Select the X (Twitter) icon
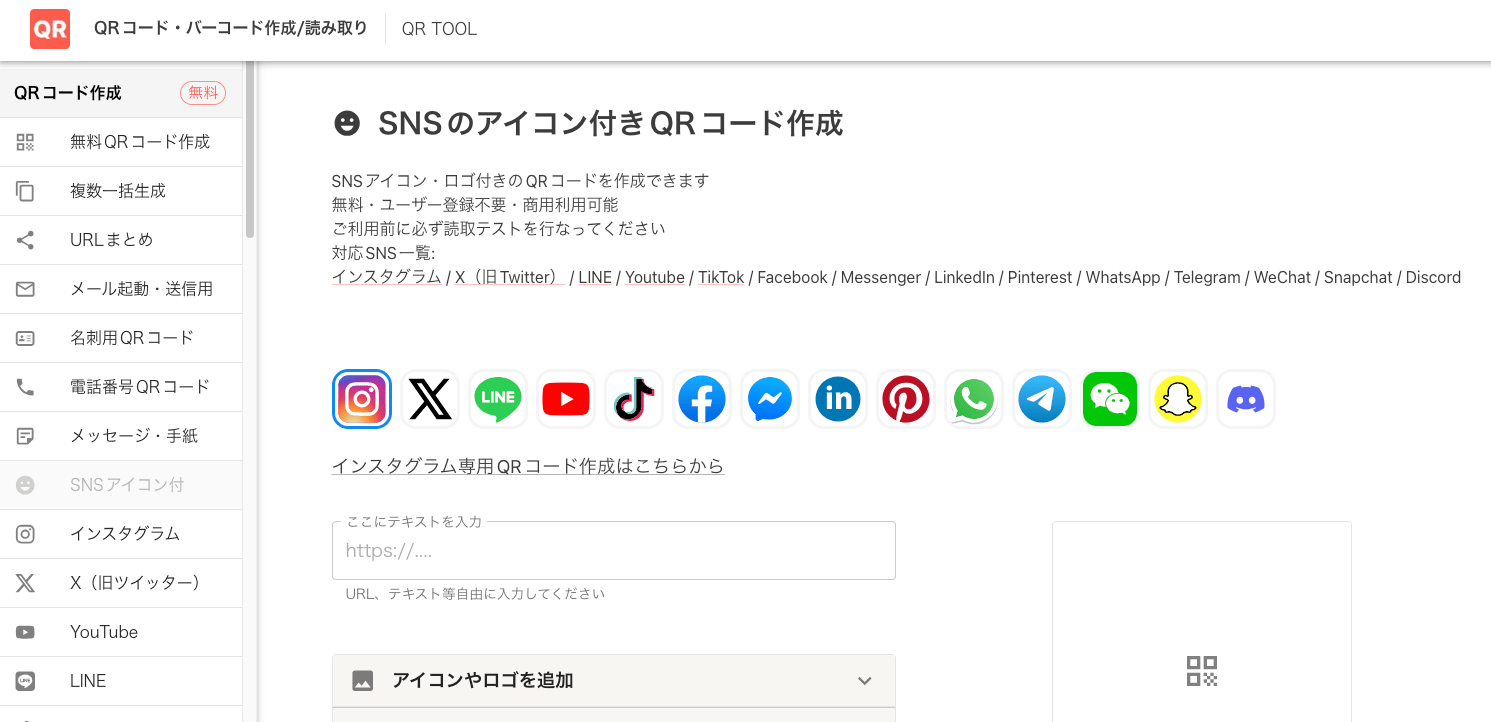Viewport: 1491px width, 722px height. 429,398
